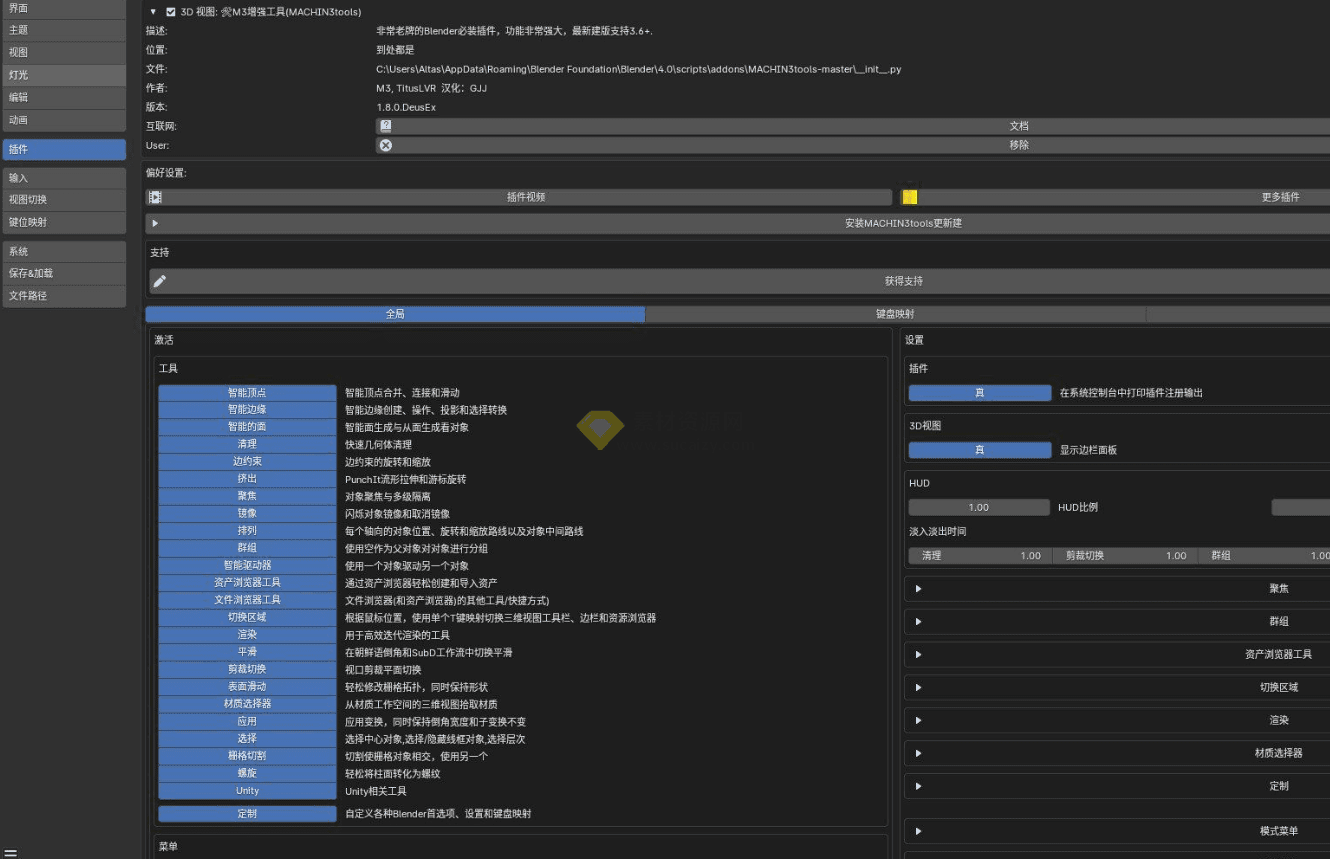Click the video icon on 插件视频 button

tap(154, 197)
